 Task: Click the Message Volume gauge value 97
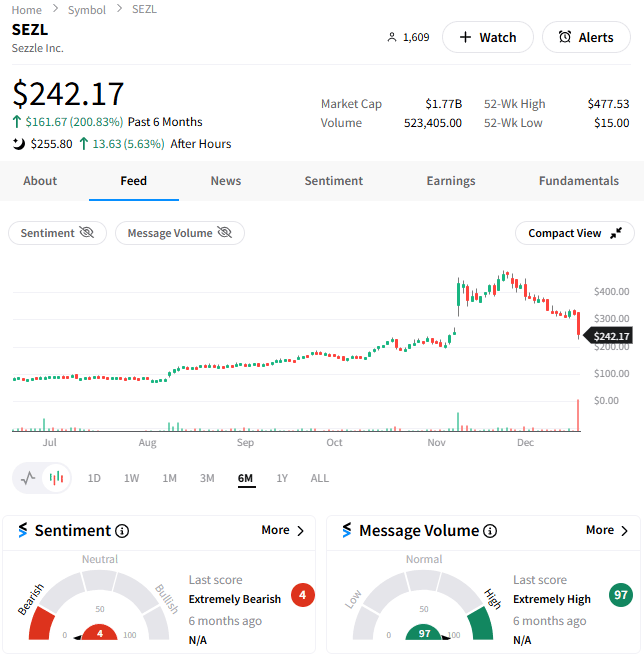[x=424, y=633]
